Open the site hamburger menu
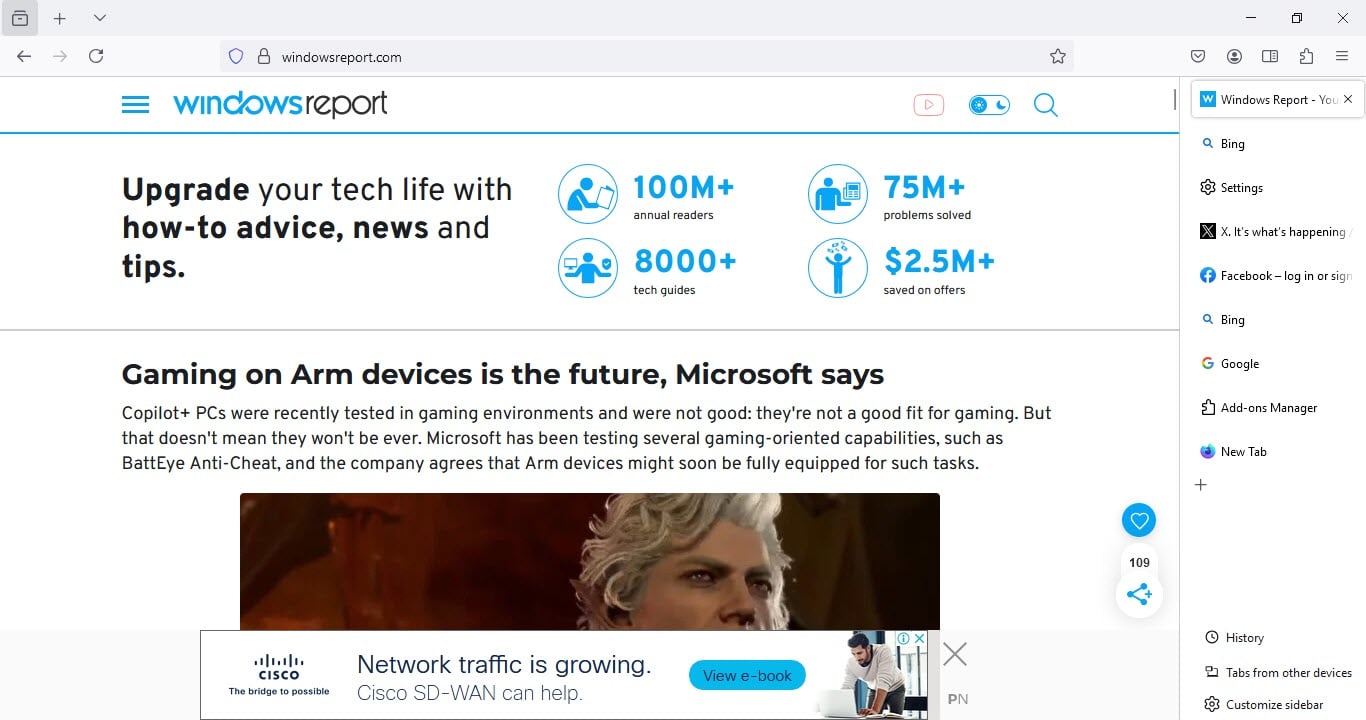The width and height of the screenshot is (1366, 720). click(135, 105)
